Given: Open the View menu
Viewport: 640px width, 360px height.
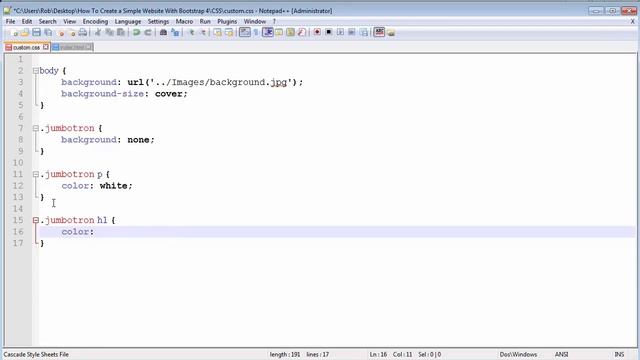Looking at the screenshot, I should click(69, 21).
